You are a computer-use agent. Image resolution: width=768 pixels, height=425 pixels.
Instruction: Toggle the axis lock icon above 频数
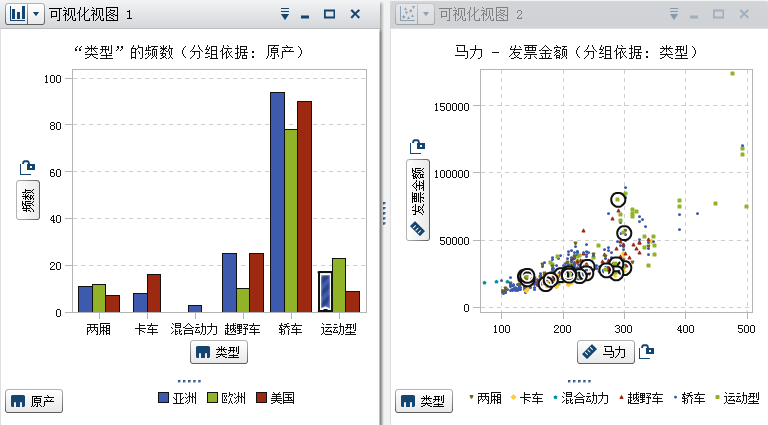click(27, 167)
